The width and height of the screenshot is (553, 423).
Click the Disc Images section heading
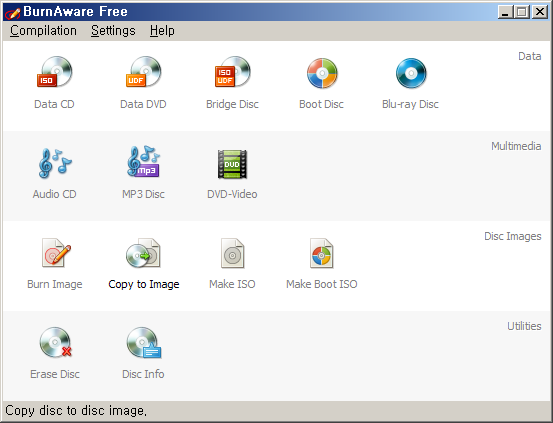pyautogui.click(x=513, y=236)
